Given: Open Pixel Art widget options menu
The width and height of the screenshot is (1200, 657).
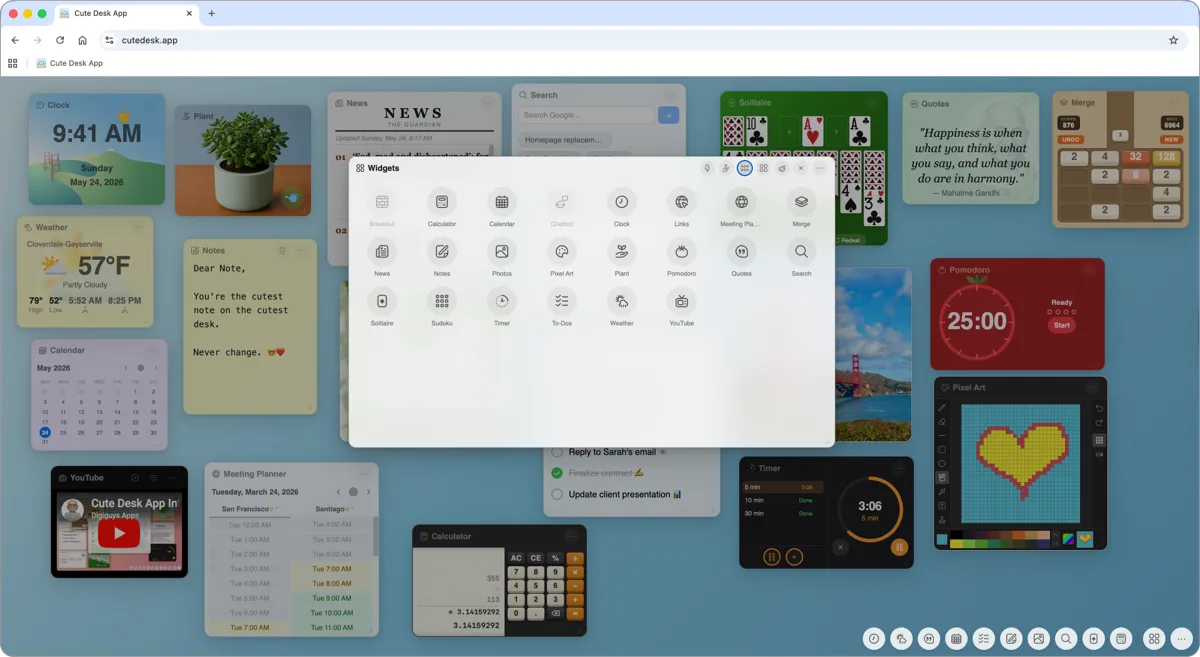Looking at the screenshot, I should (x=1092, y=387).
